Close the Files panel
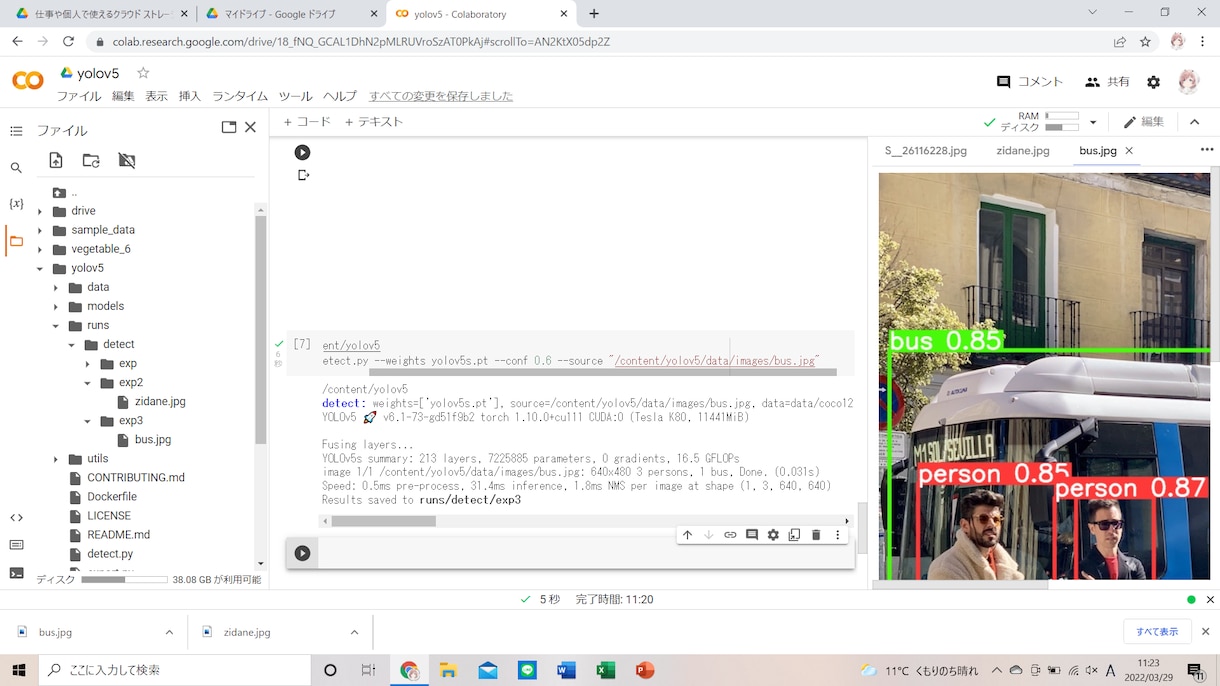Image resolution: width=1220 pixels, height=686 pixels. tap(251, 127)
